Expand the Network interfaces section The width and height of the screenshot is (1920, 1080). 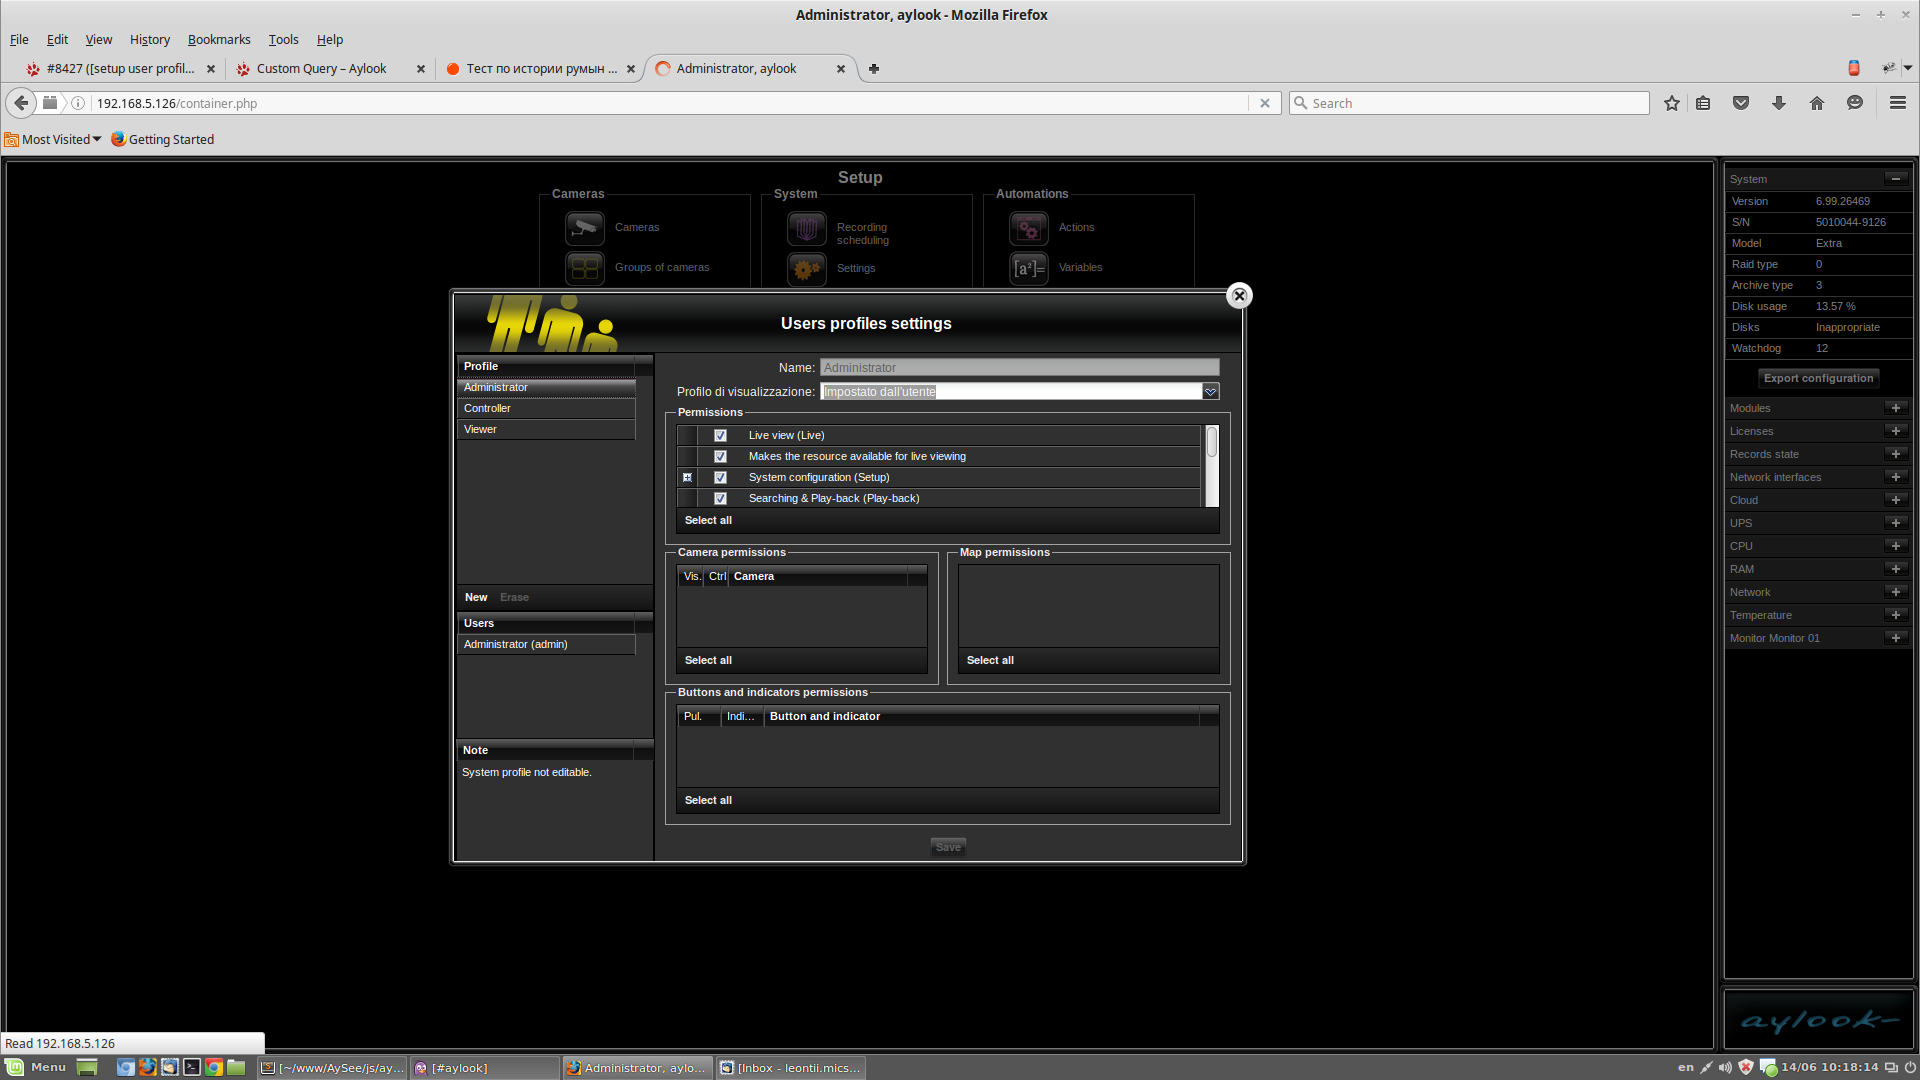coord(1896,477)
